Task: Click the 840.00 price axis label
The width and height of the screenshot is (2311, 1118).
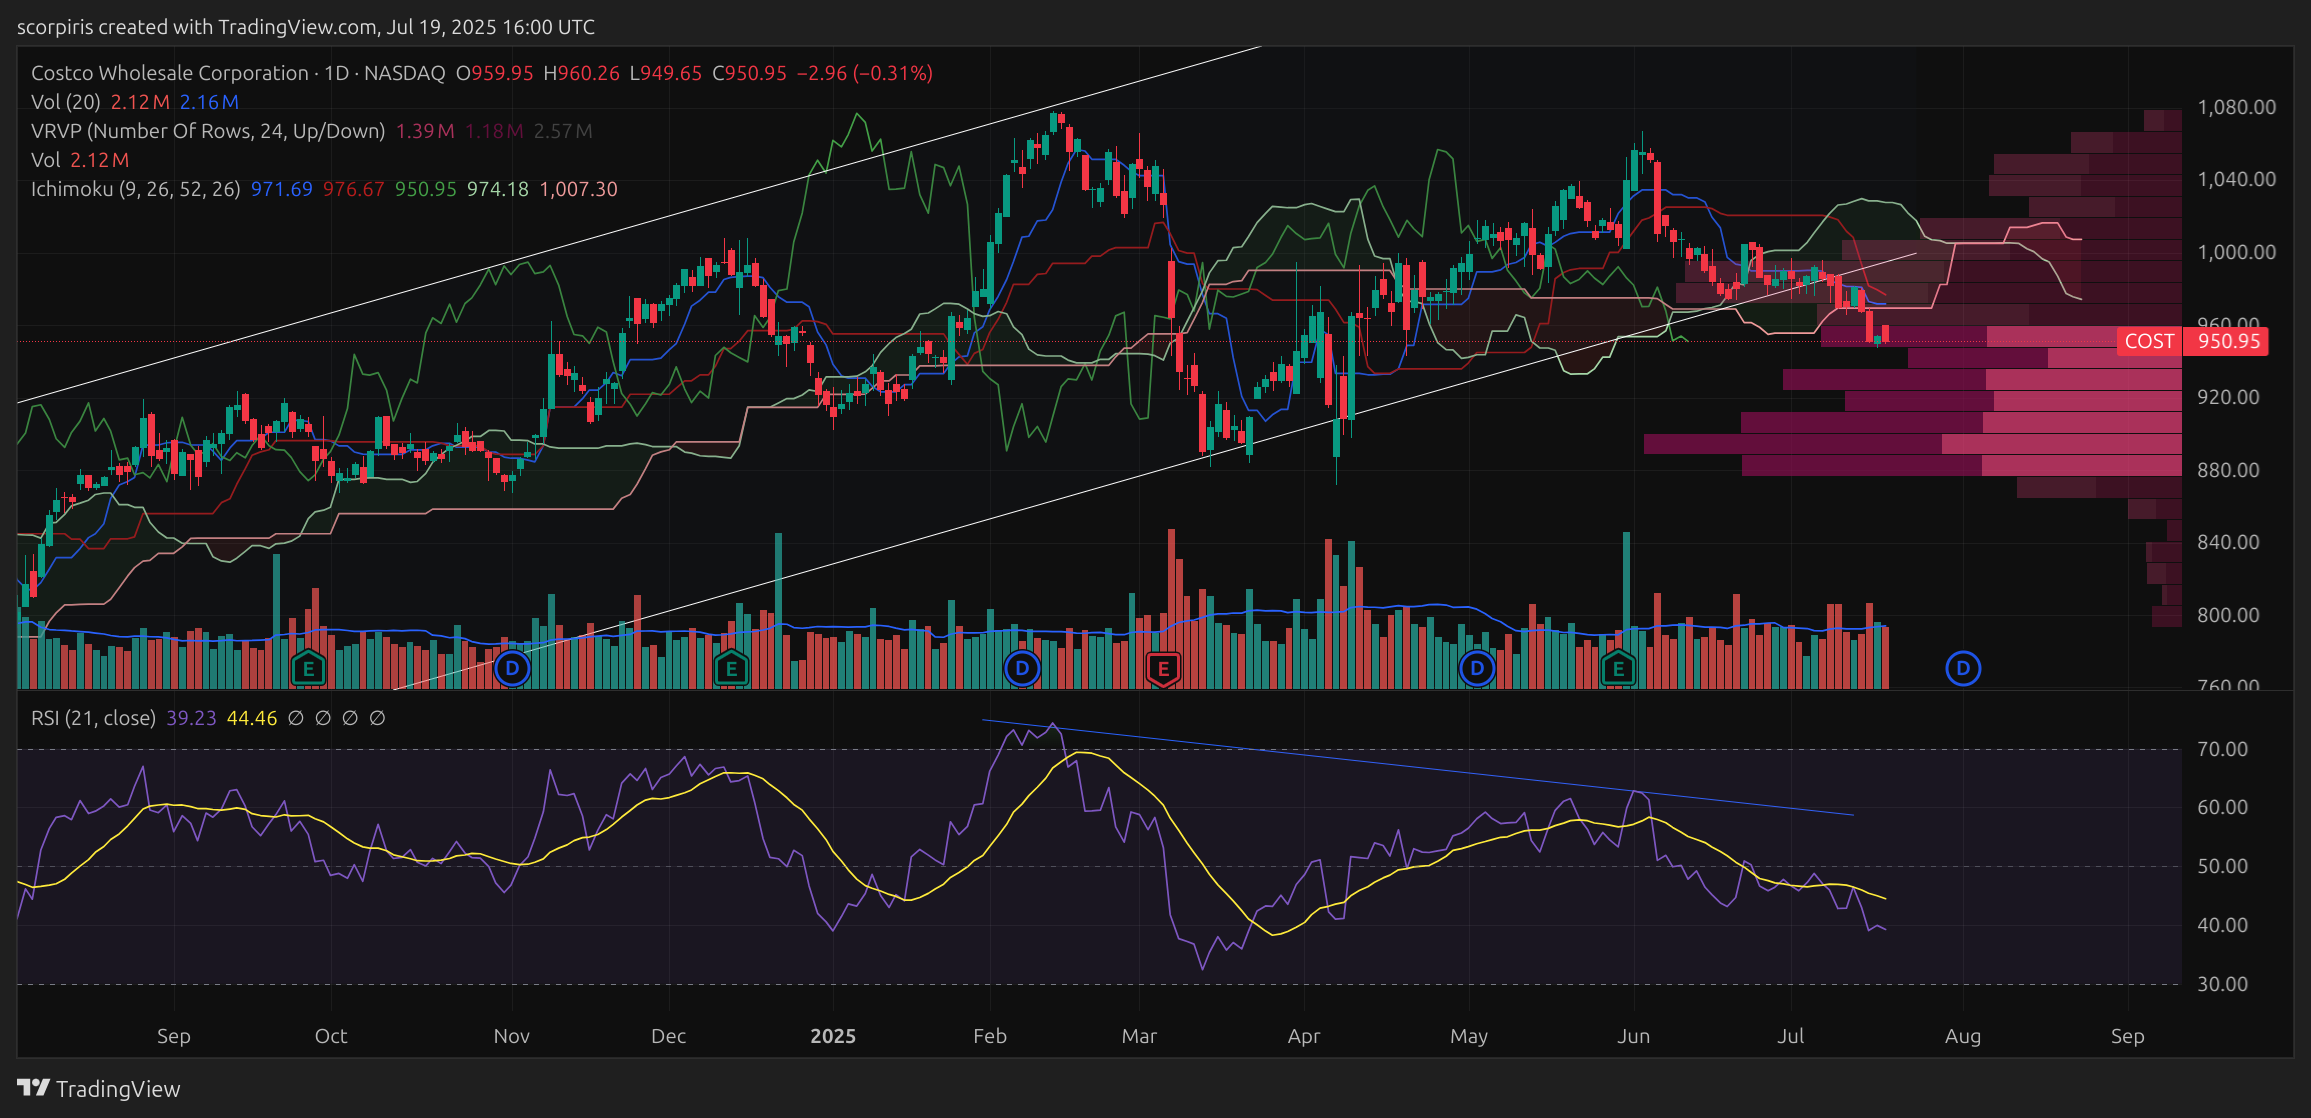Action: (x=2229, y=542)
